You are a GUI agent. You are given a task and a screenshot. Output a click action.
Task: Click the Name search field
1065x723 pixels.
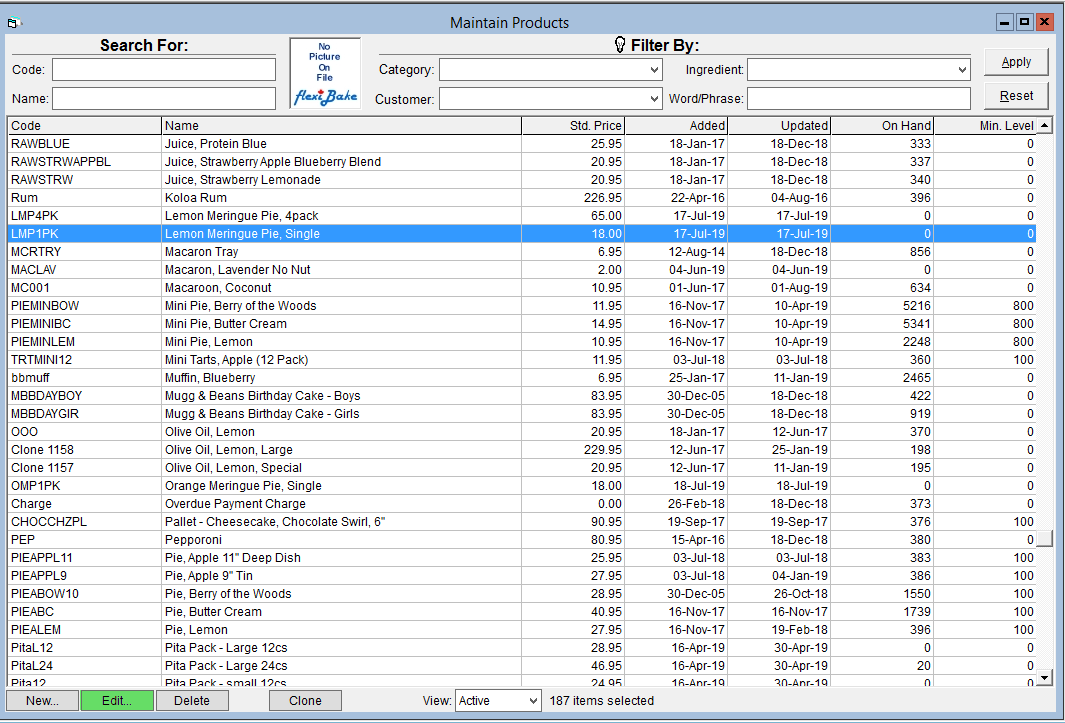point(164,99)
